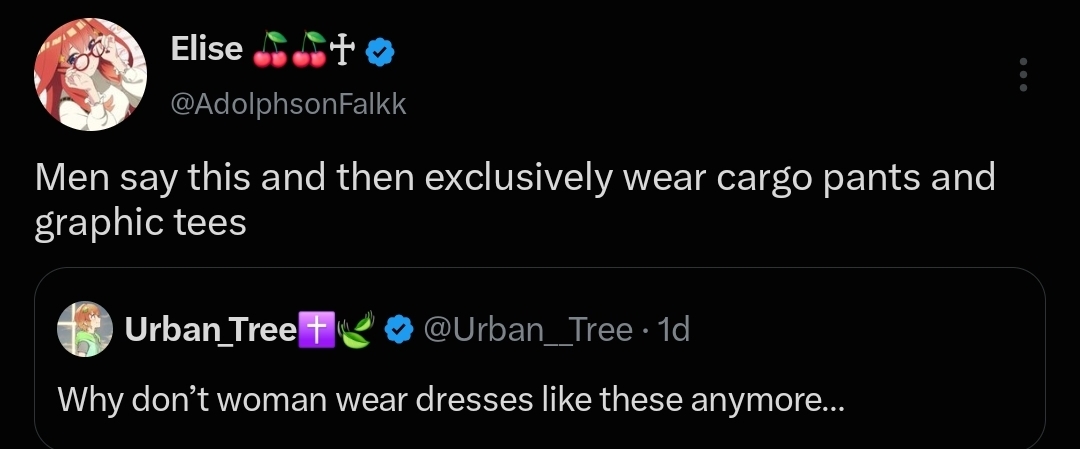The width and height of the screenshot is (1080, 449).
Task: Open the three-dot more options menu
Action: (x=1024, y=74)
